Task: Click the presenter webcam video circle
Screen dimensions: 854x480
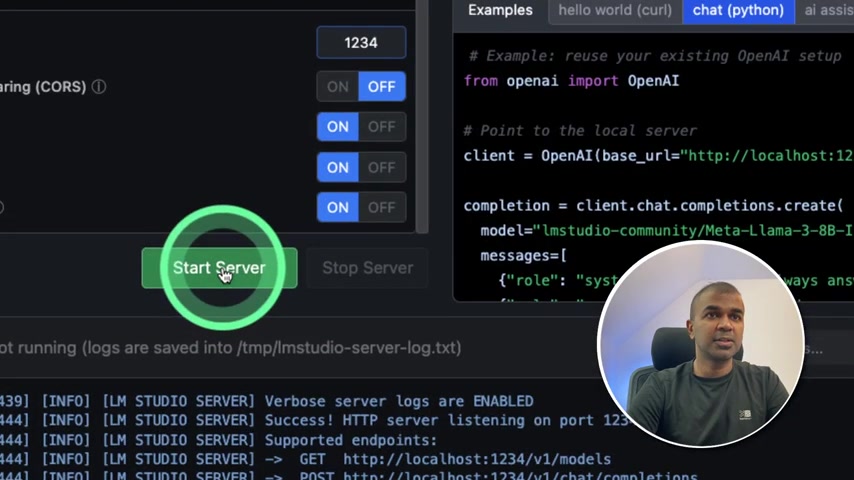Action: click(x=701, y=344)
